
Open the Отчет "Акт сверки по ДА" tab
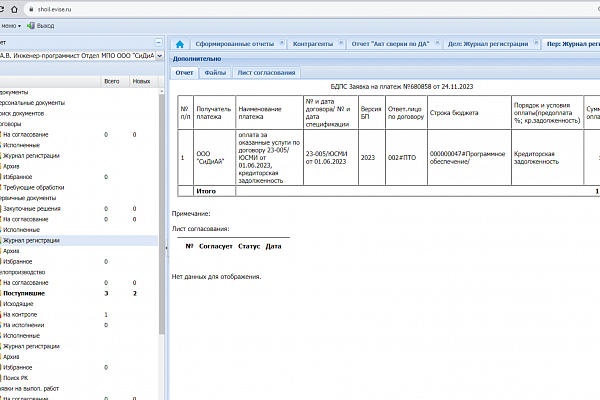[x=390, y=44]
